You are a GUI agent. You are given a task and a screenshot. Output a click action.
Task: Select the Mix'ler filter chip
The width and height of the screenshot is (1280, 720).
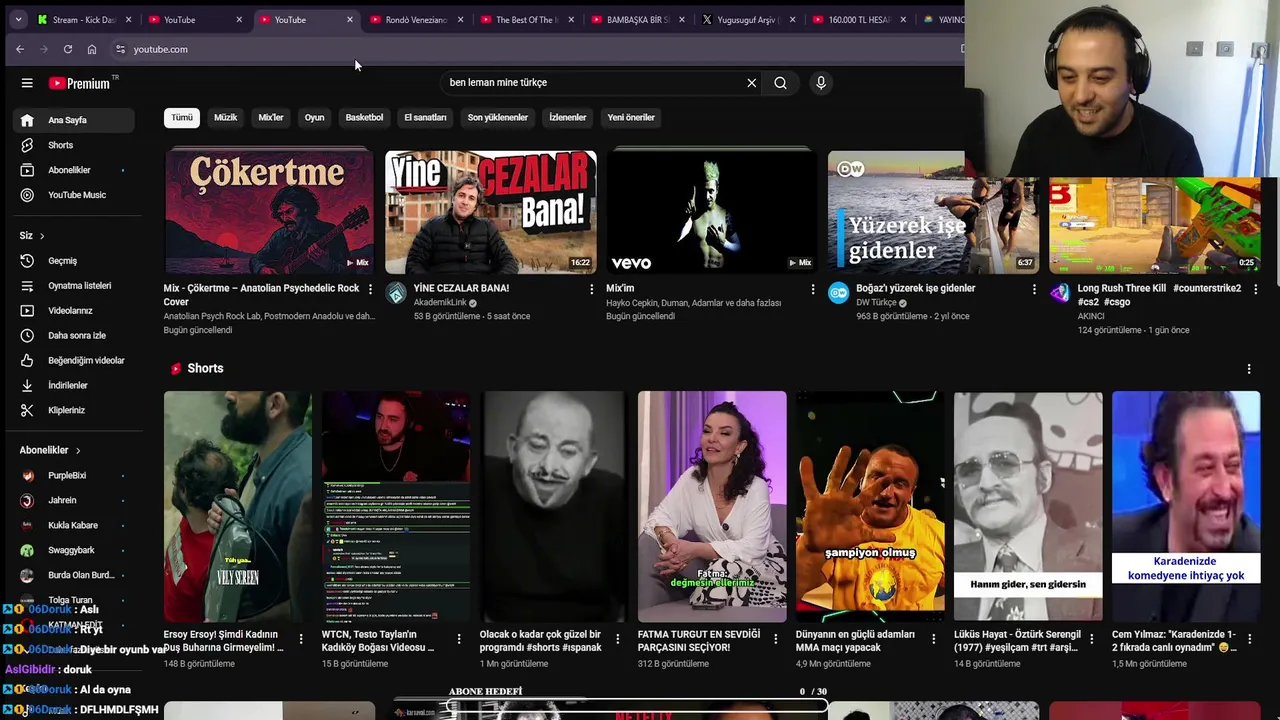271,118
